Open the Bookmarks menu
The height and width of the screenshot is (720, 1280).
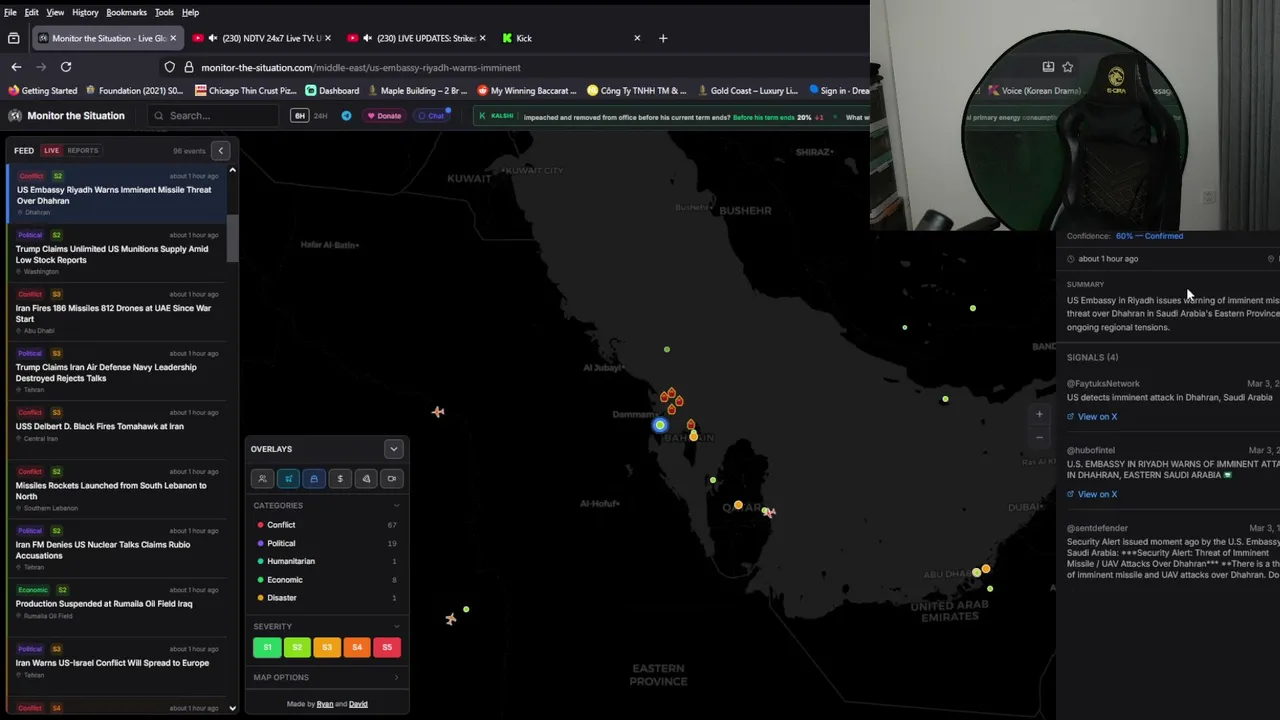[x=127, y=12]
